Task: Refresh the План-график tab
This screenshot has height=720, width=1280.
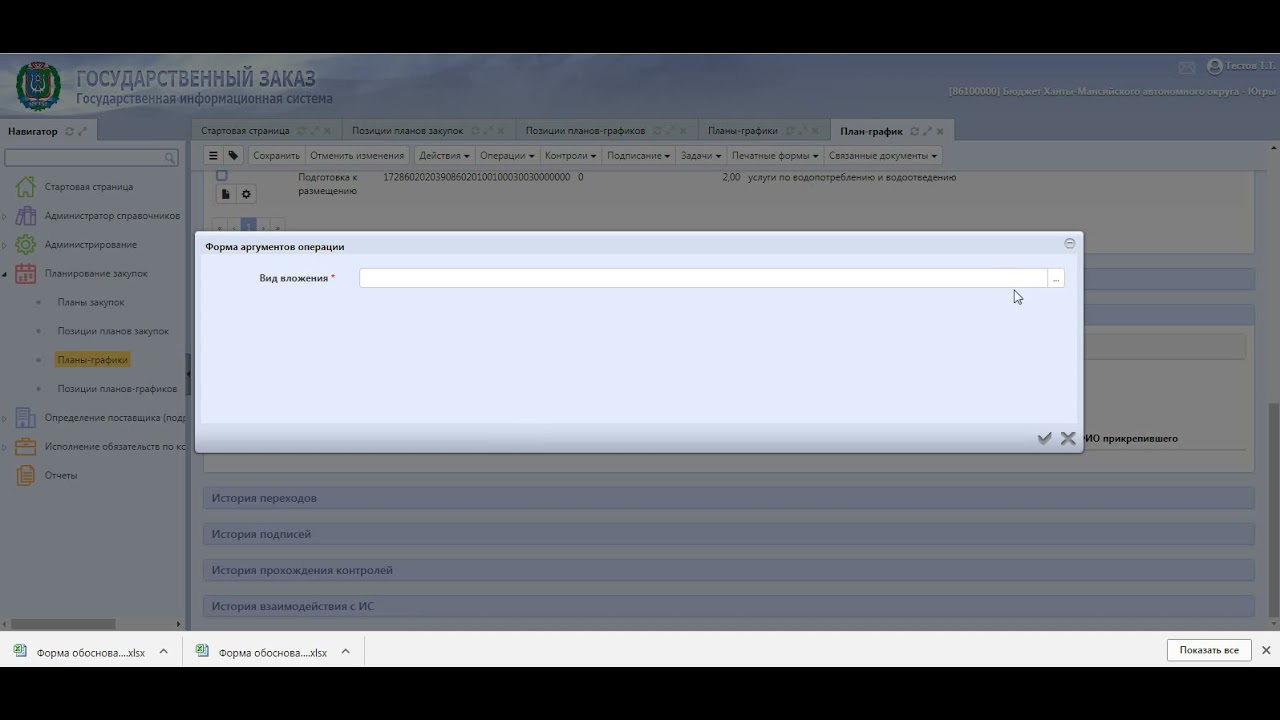Action: tap(914, 131)
